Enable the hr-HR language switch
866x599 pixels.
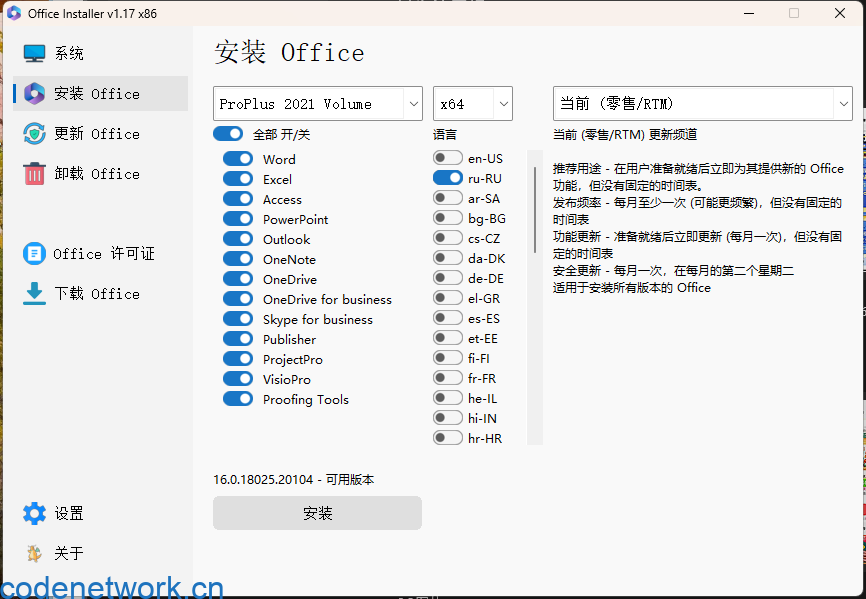[448, 438]
